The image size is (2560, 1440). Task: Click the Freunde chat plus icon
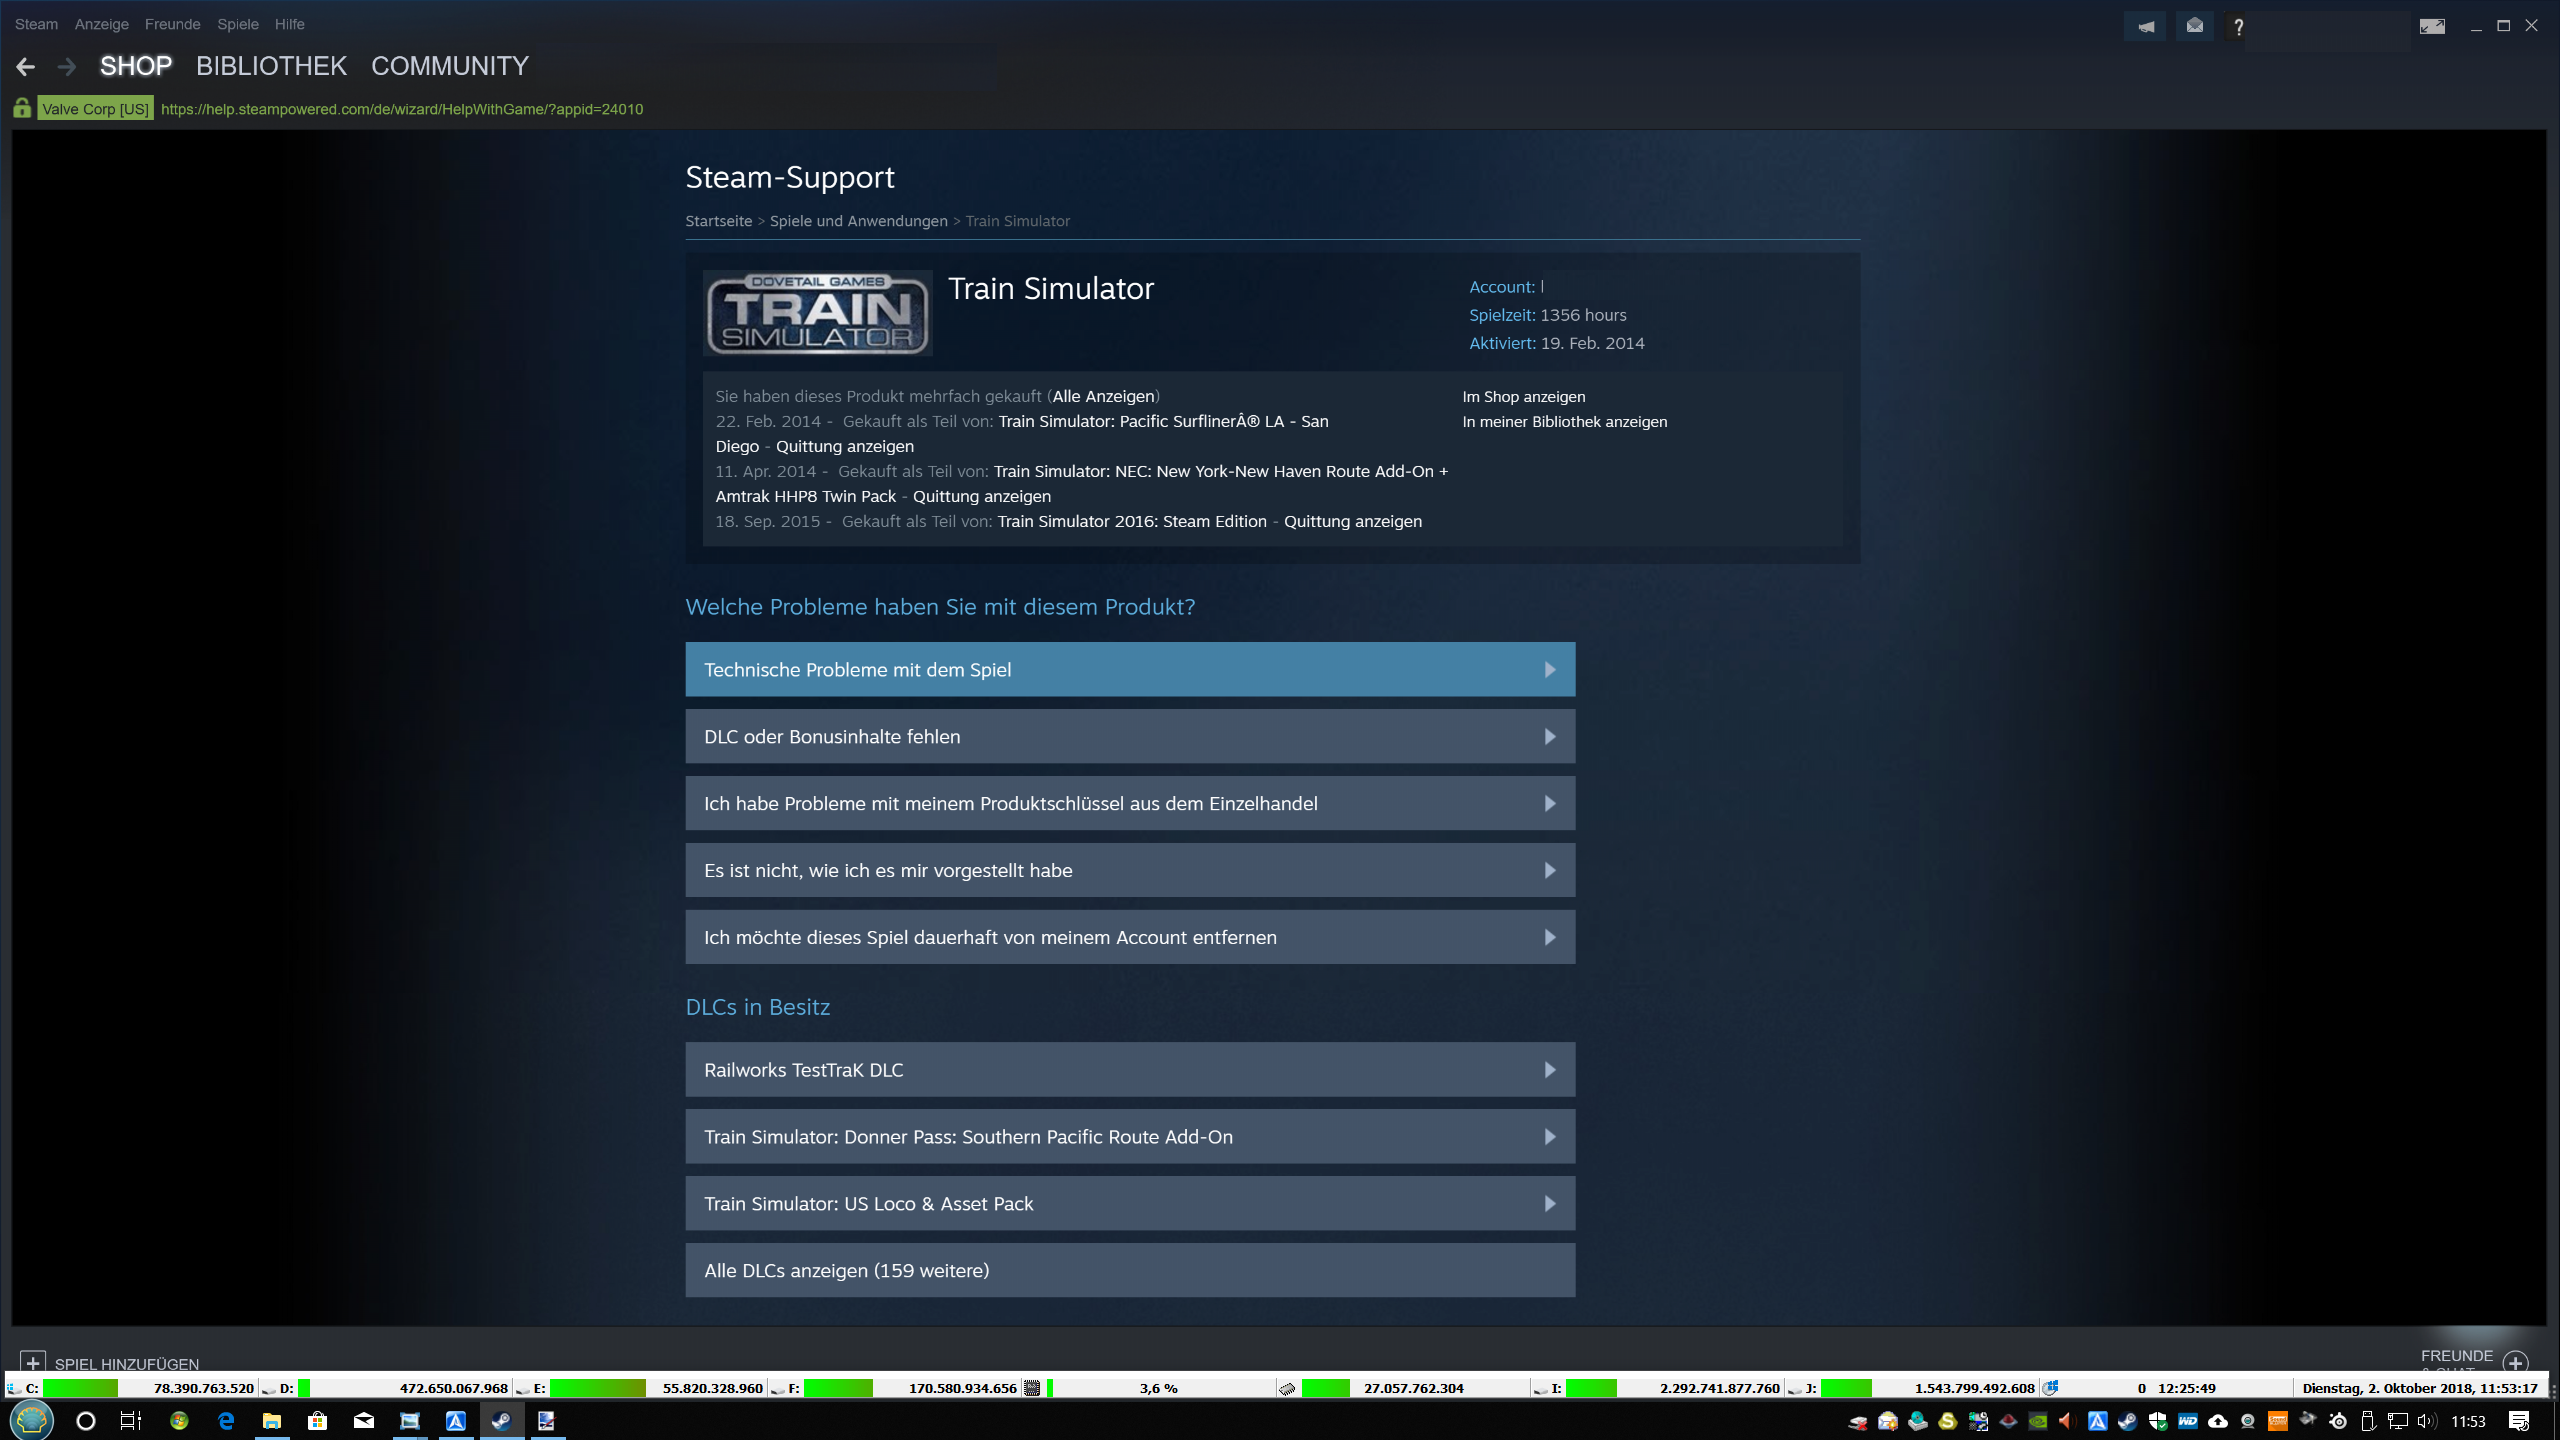click(2516, 1362)
